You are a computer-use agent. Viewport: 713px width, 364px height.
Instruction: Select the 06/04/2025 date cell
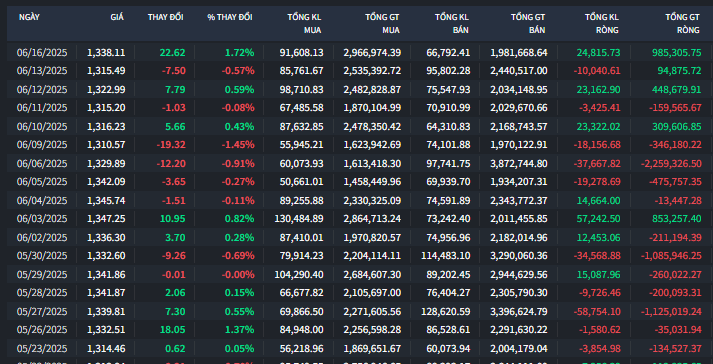(x=42, y=200)
